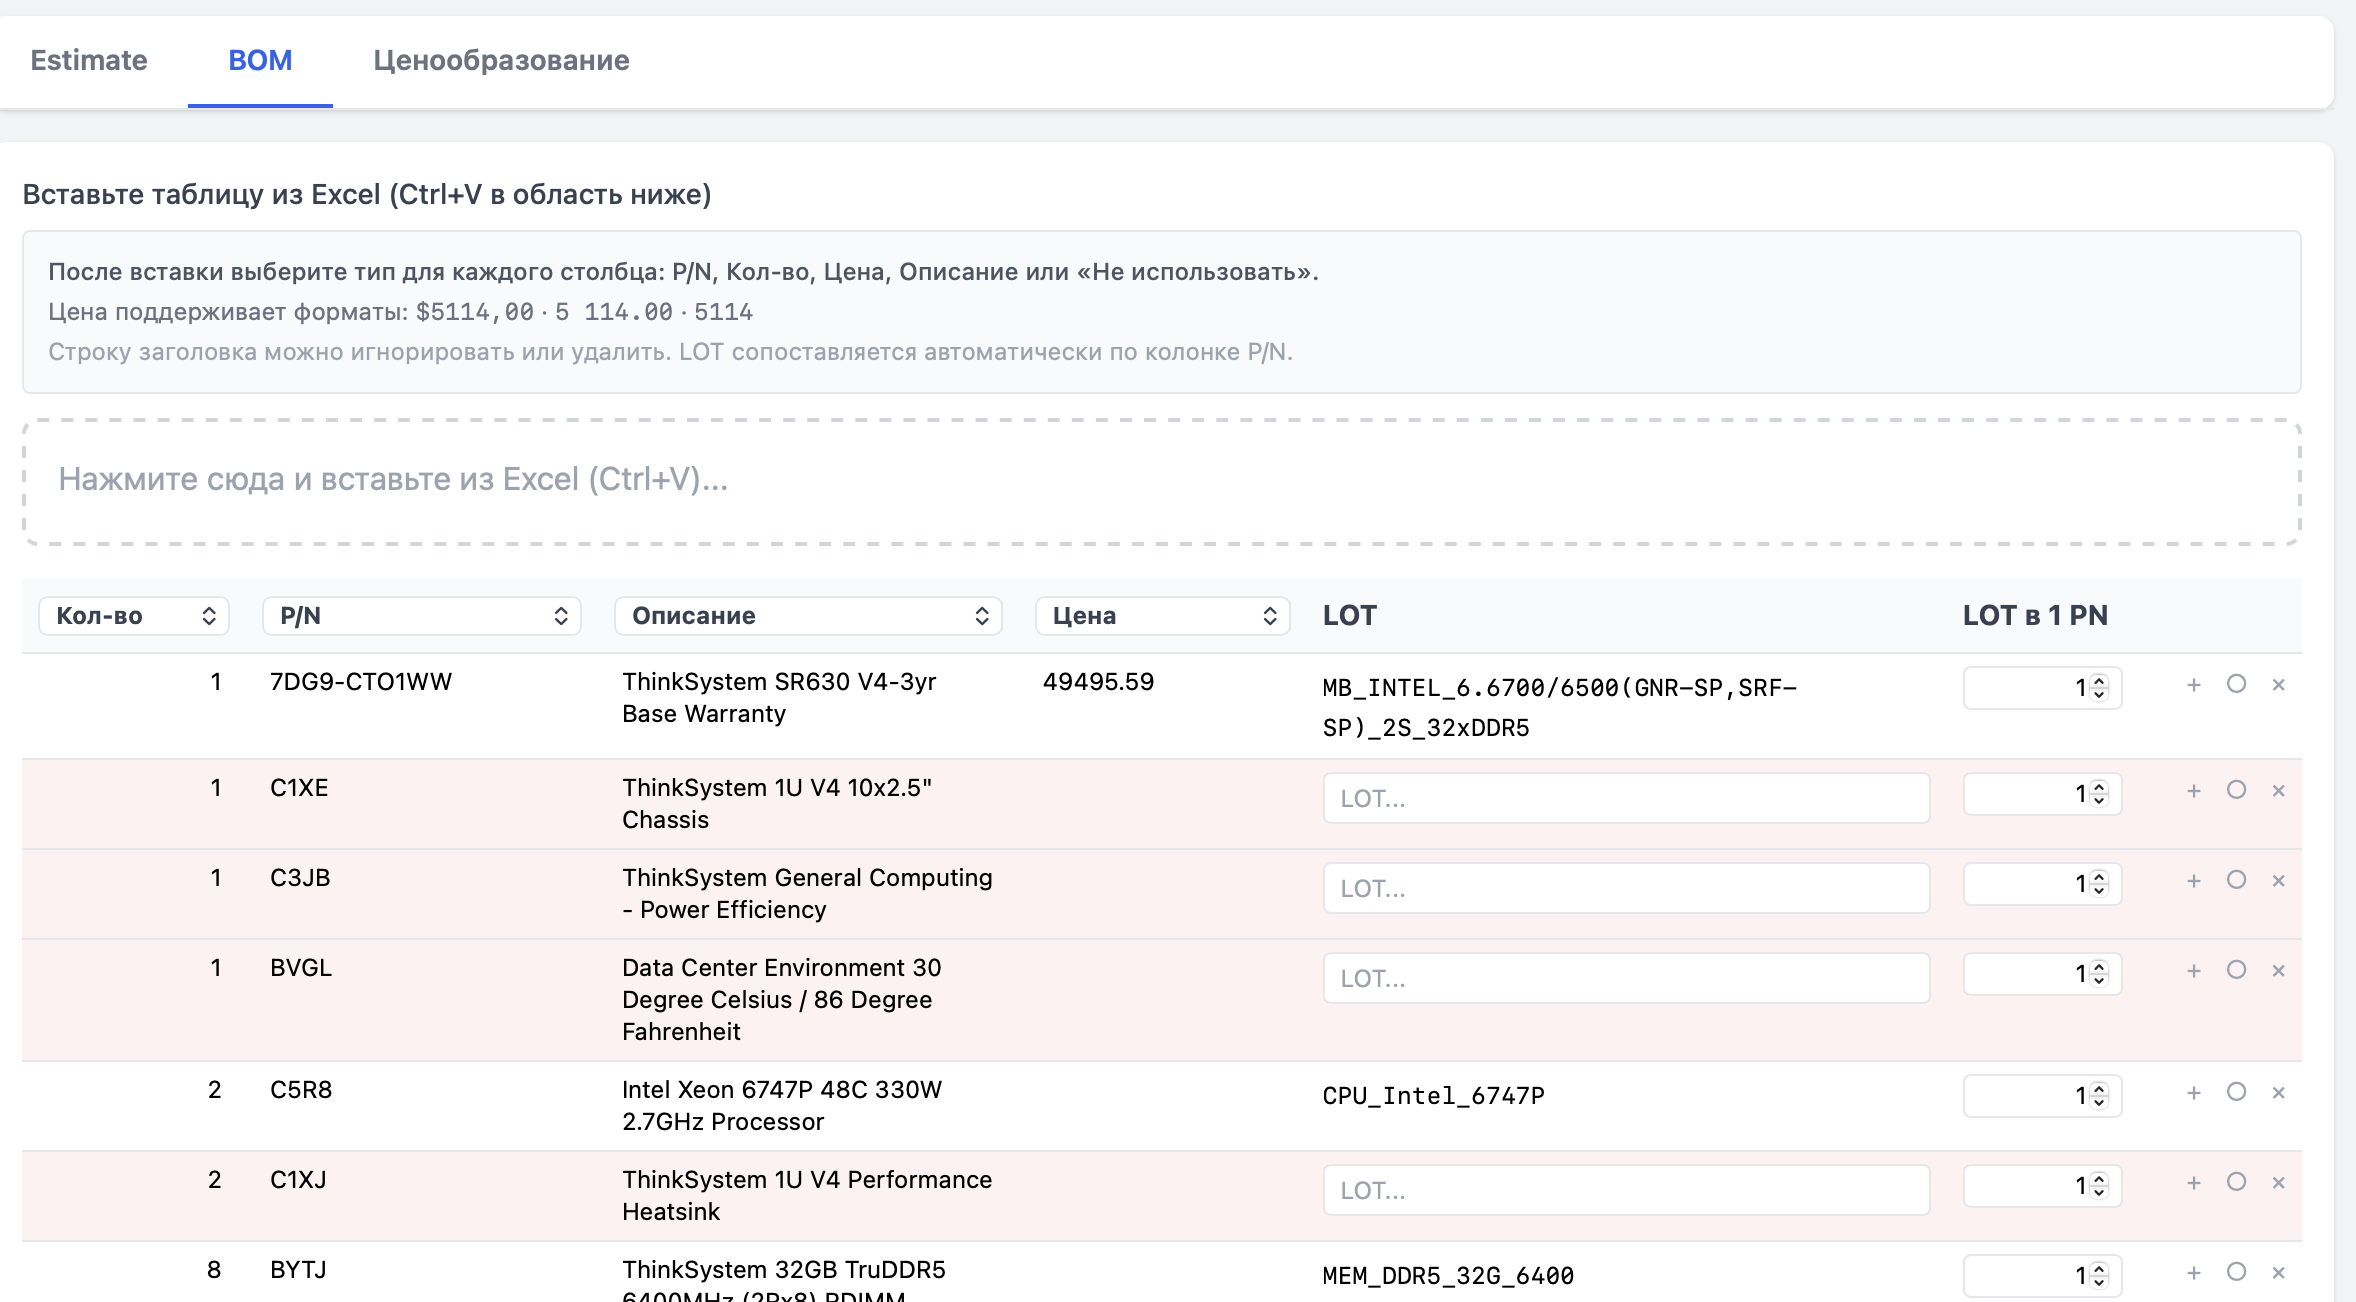Adjust LOT quantity stepper for C5R8 row
This screenshot has height=1302, width=2356.
[x=2098, y=1096]
